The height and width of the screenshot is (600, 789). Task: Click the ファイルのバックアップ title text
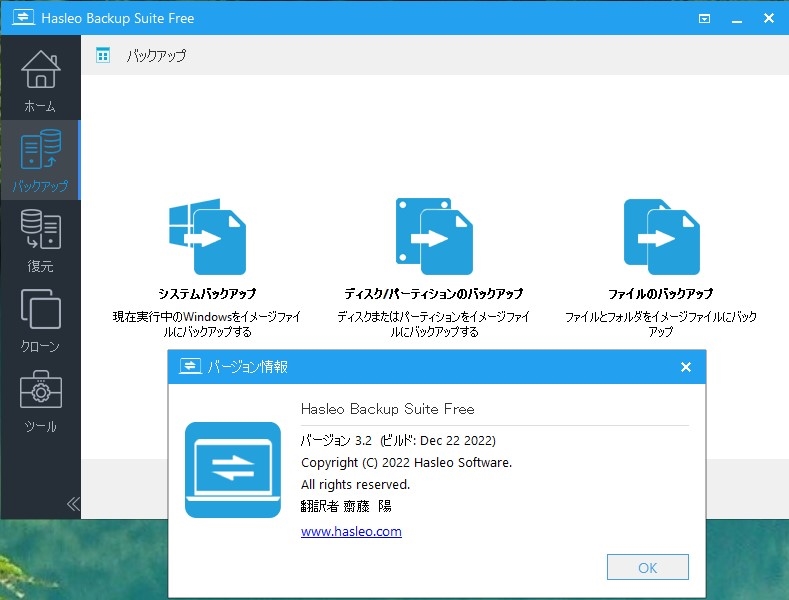(661, 293)
